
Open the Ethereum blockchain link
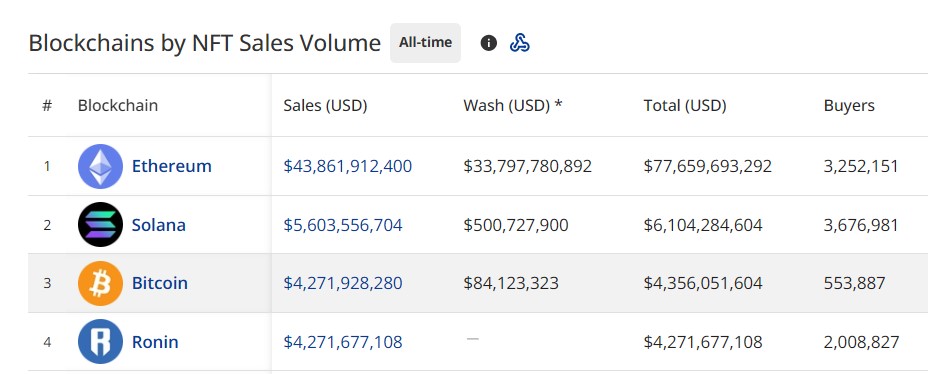click(172, 166)
